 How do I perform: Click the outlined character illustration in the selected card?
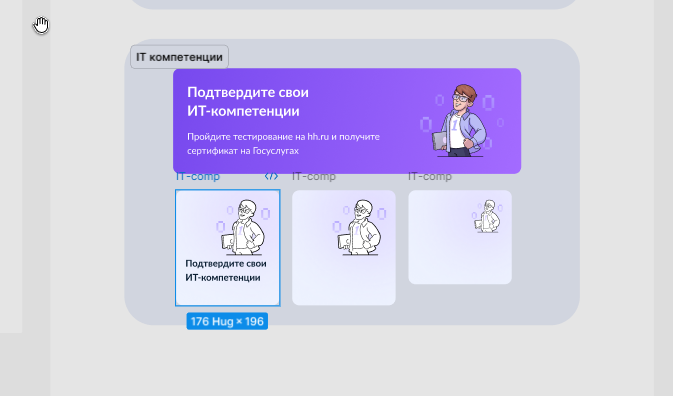243,227
